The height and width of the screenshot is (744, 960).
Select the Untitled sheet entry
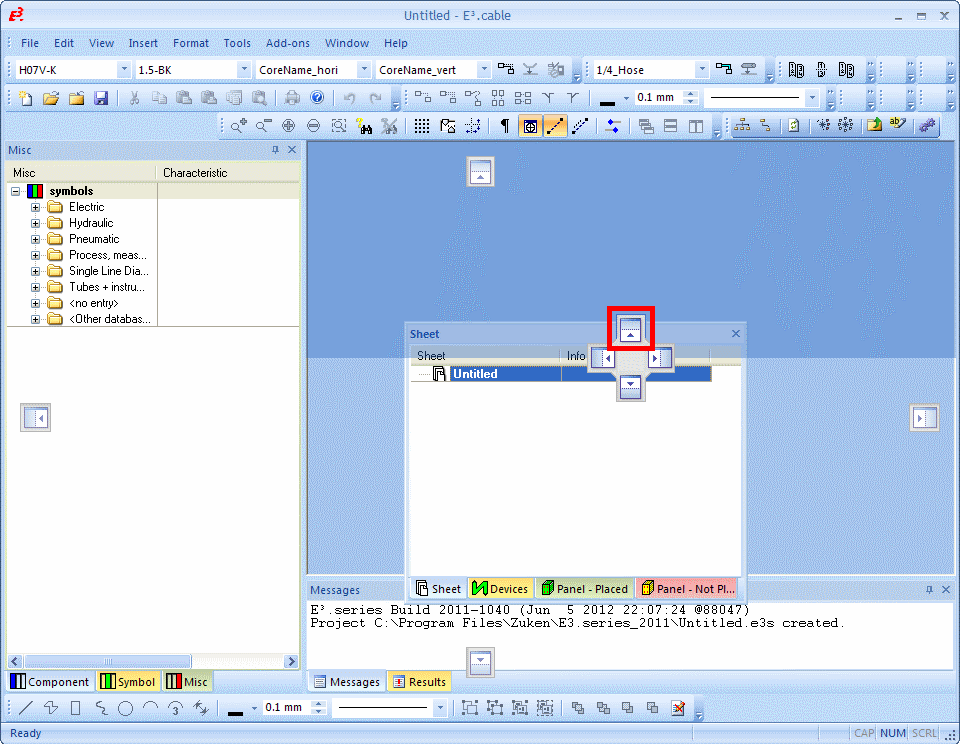tap(473, 374)
